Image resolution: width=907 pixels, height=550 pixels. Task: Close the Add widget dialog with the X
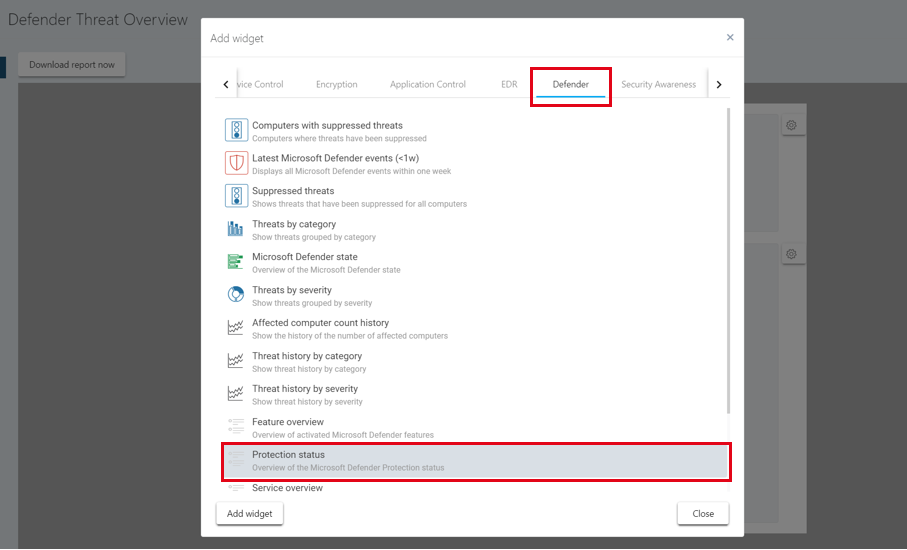click(730, 38)
